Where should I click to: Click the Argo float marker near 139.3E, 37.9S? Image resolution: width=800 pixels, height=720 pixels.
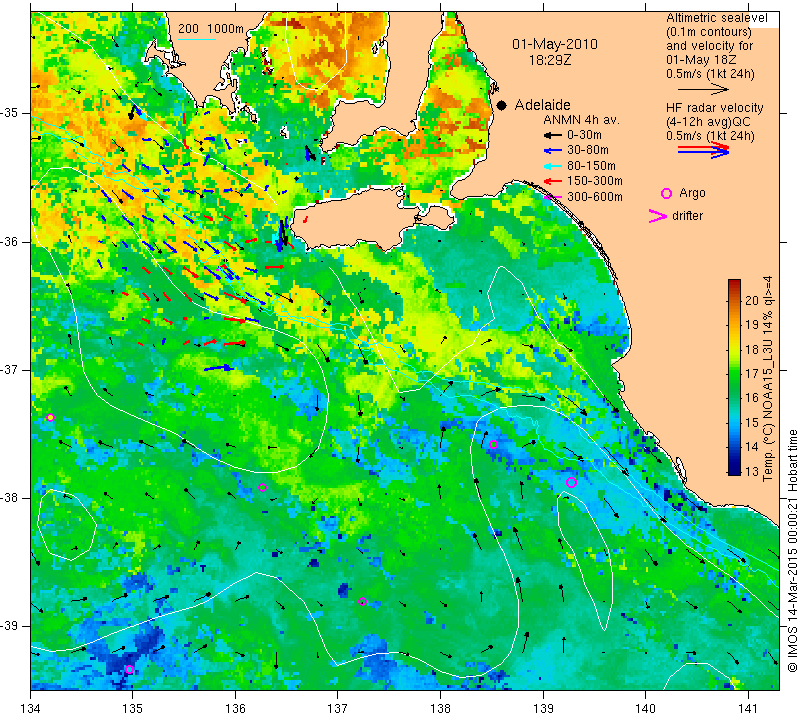571,483
